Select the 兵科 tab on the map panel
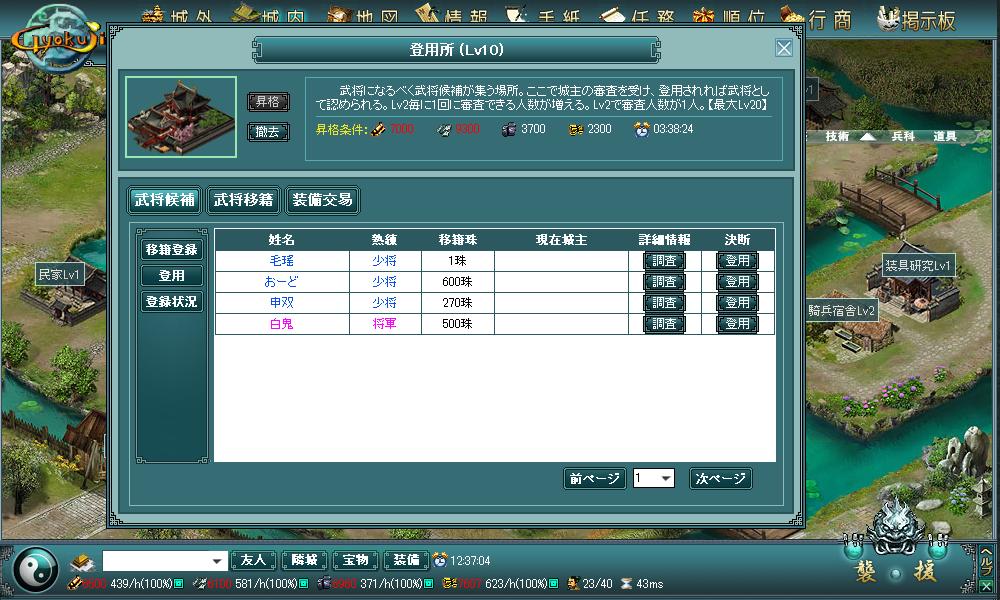The width and height of the screenshot is (1000, 600). [x=902, y=136]
